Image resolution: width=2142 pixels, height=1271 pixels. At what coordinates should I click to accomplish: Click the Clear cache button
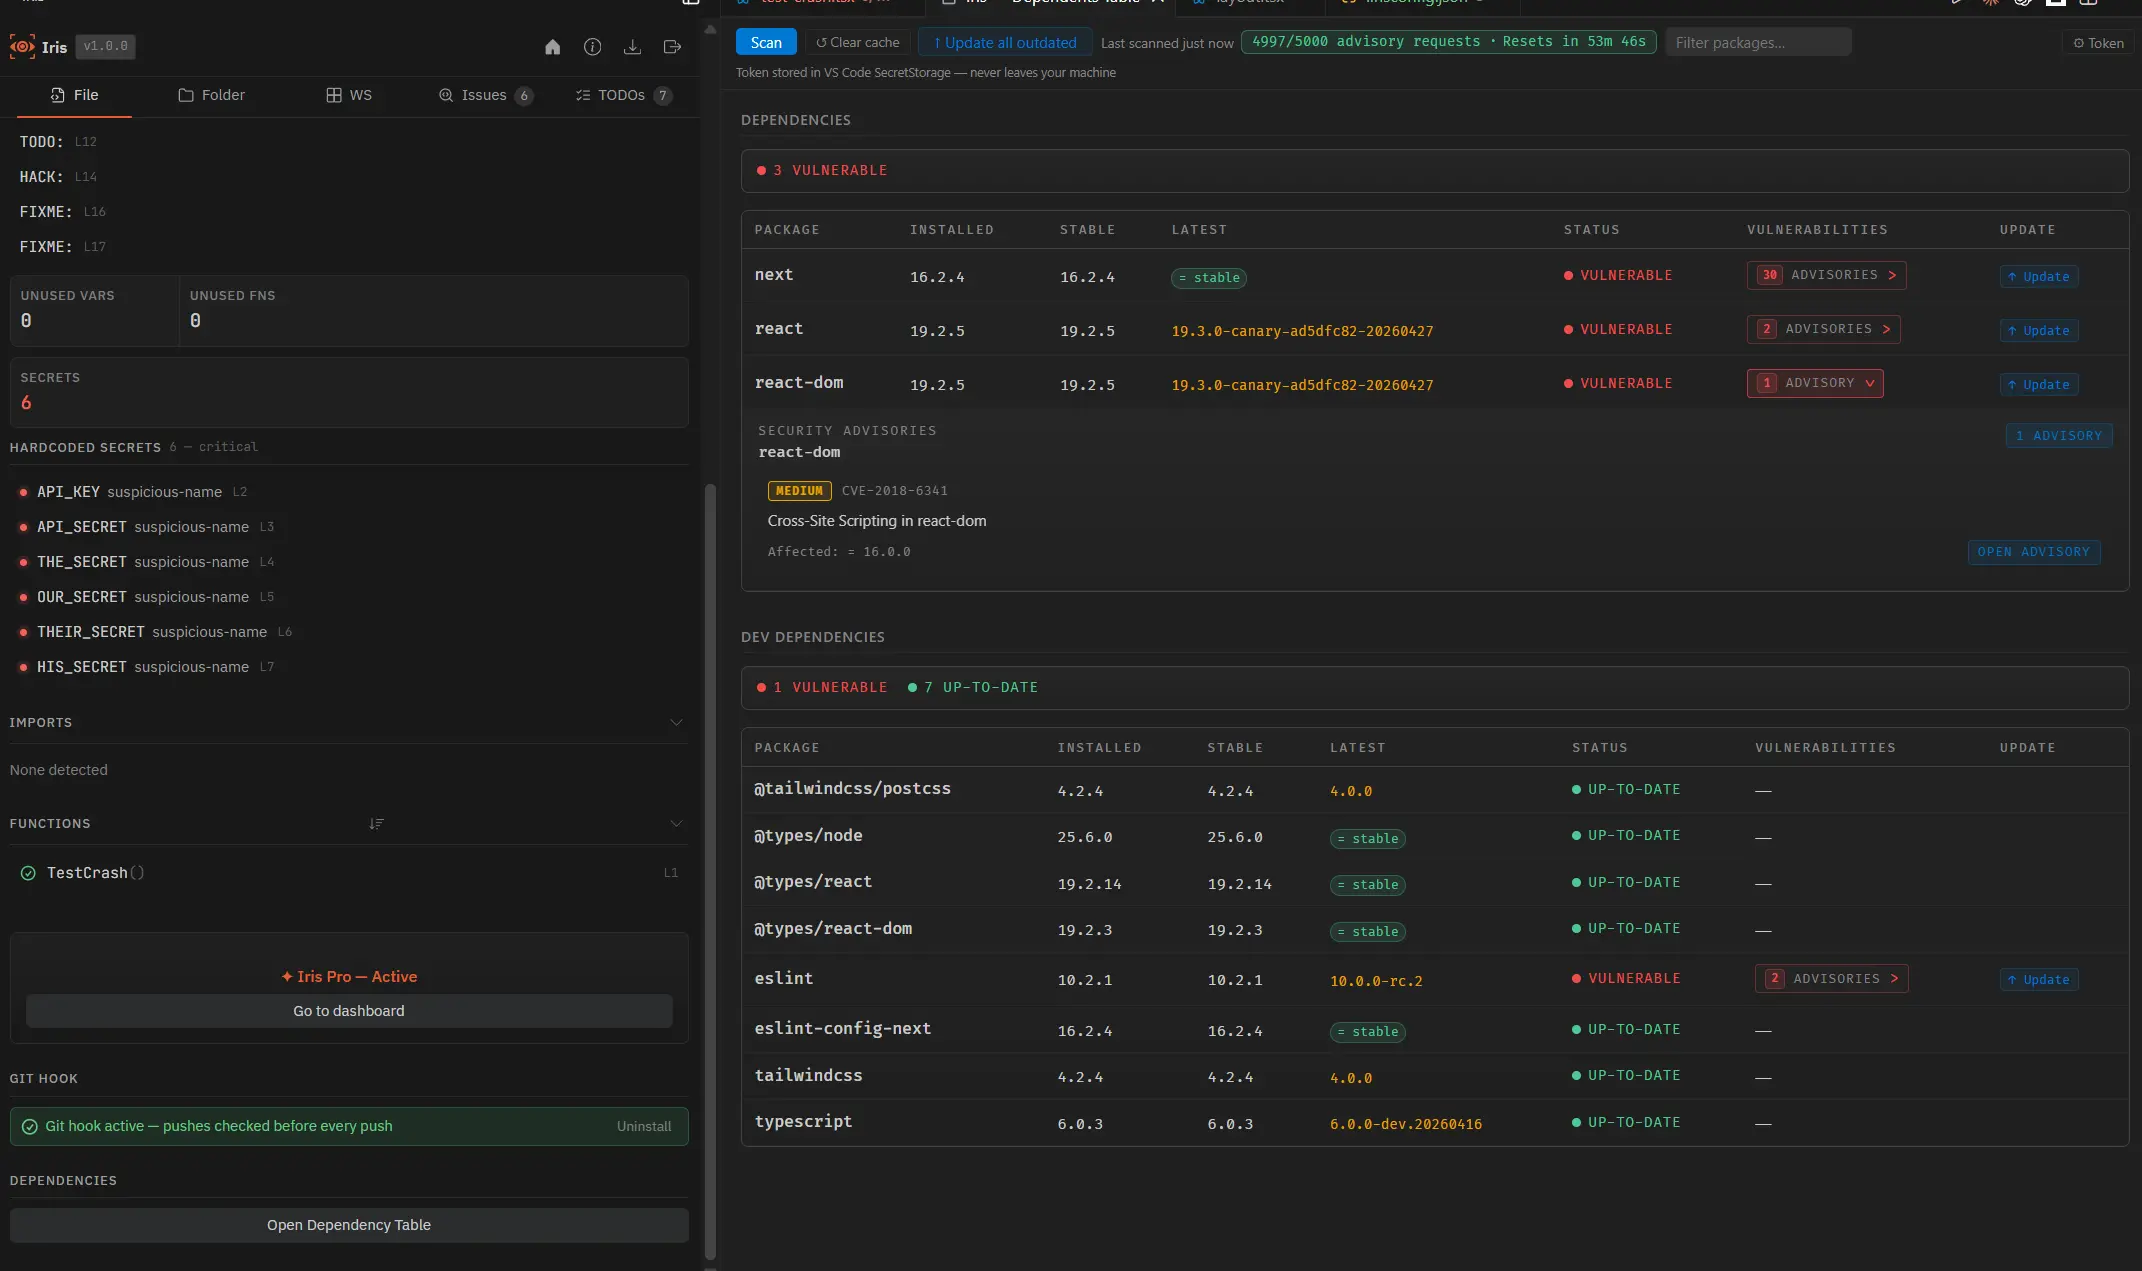[x=857, y=42]
